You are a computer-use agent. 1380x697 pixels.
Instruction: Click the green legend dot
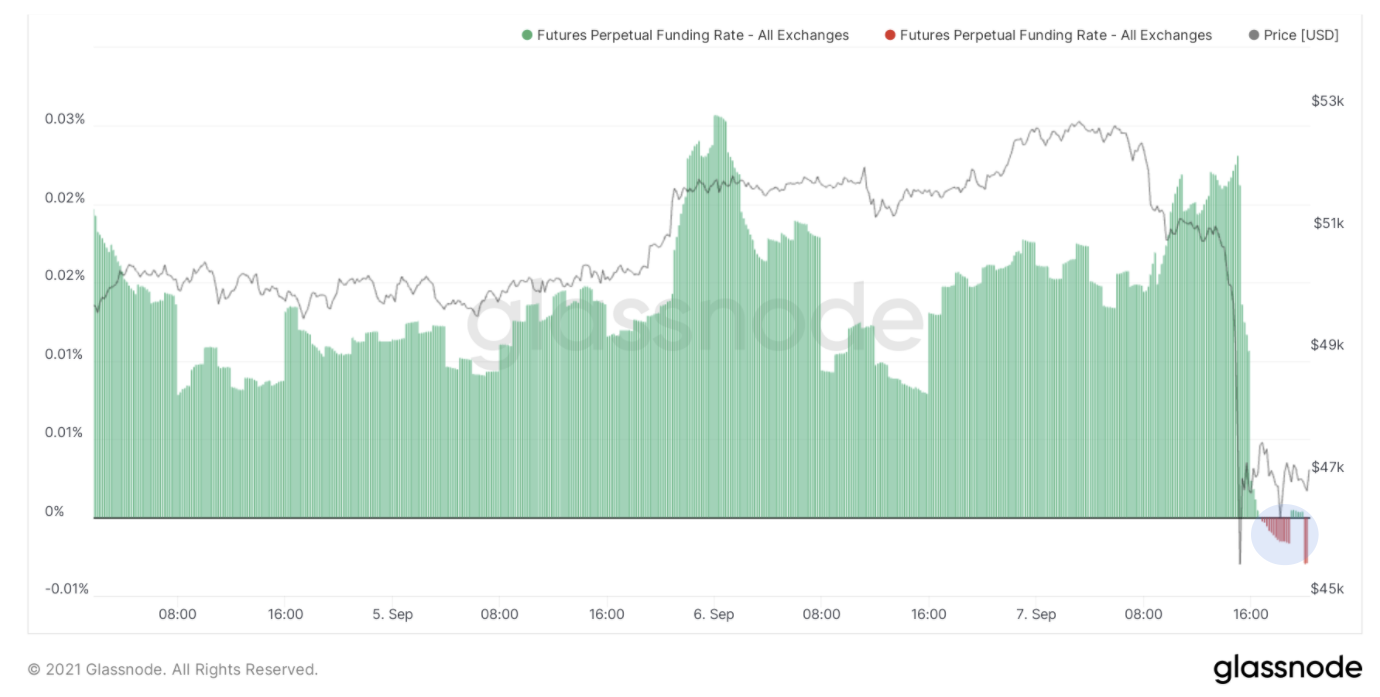(x=527, y=35)
